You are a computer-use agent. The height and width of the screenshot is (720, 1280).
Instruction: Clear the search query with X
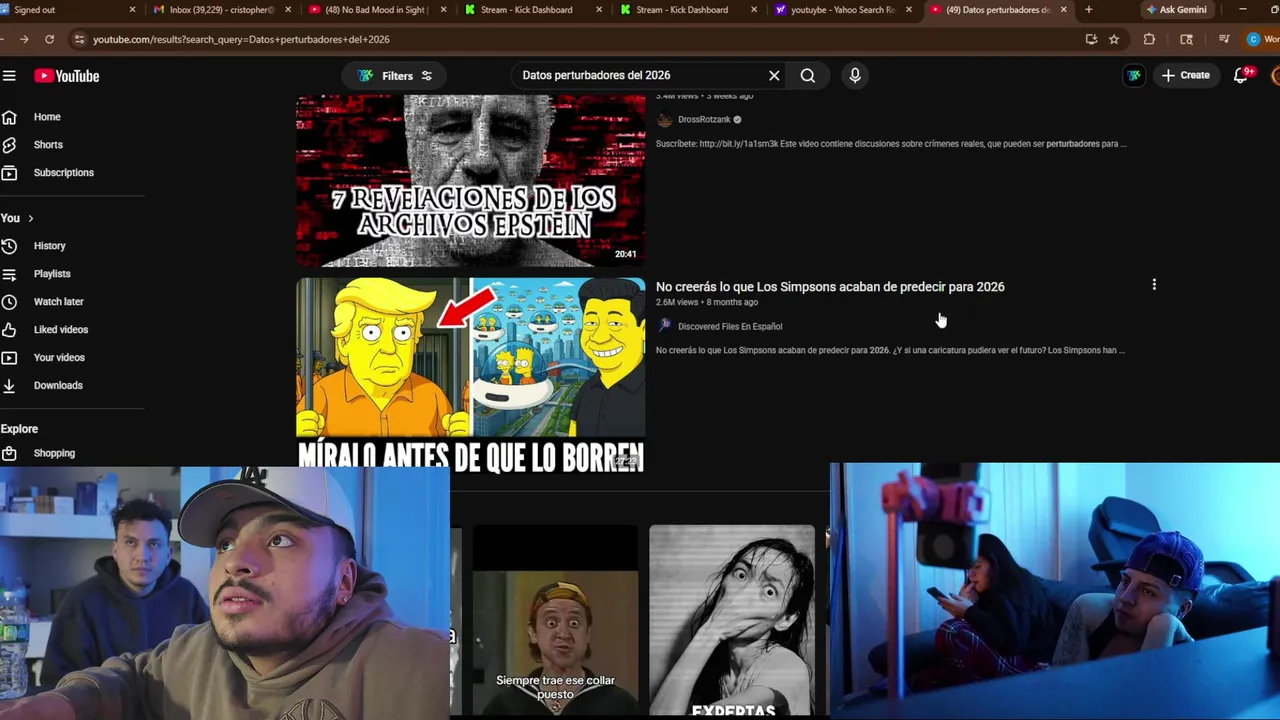click(774, 76)
